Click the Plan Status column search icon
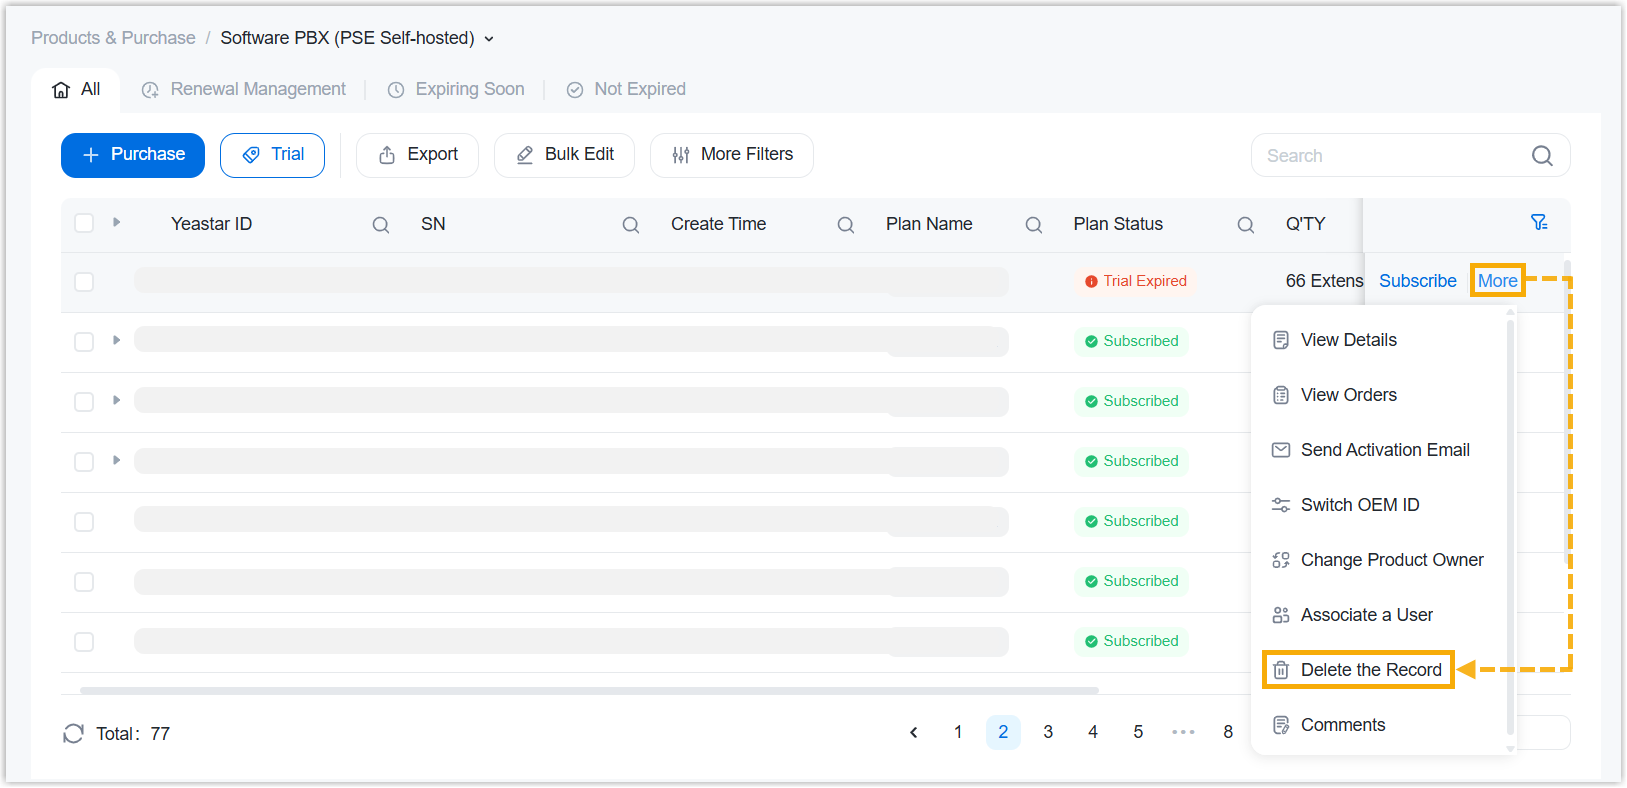 tap(1245, 225)
